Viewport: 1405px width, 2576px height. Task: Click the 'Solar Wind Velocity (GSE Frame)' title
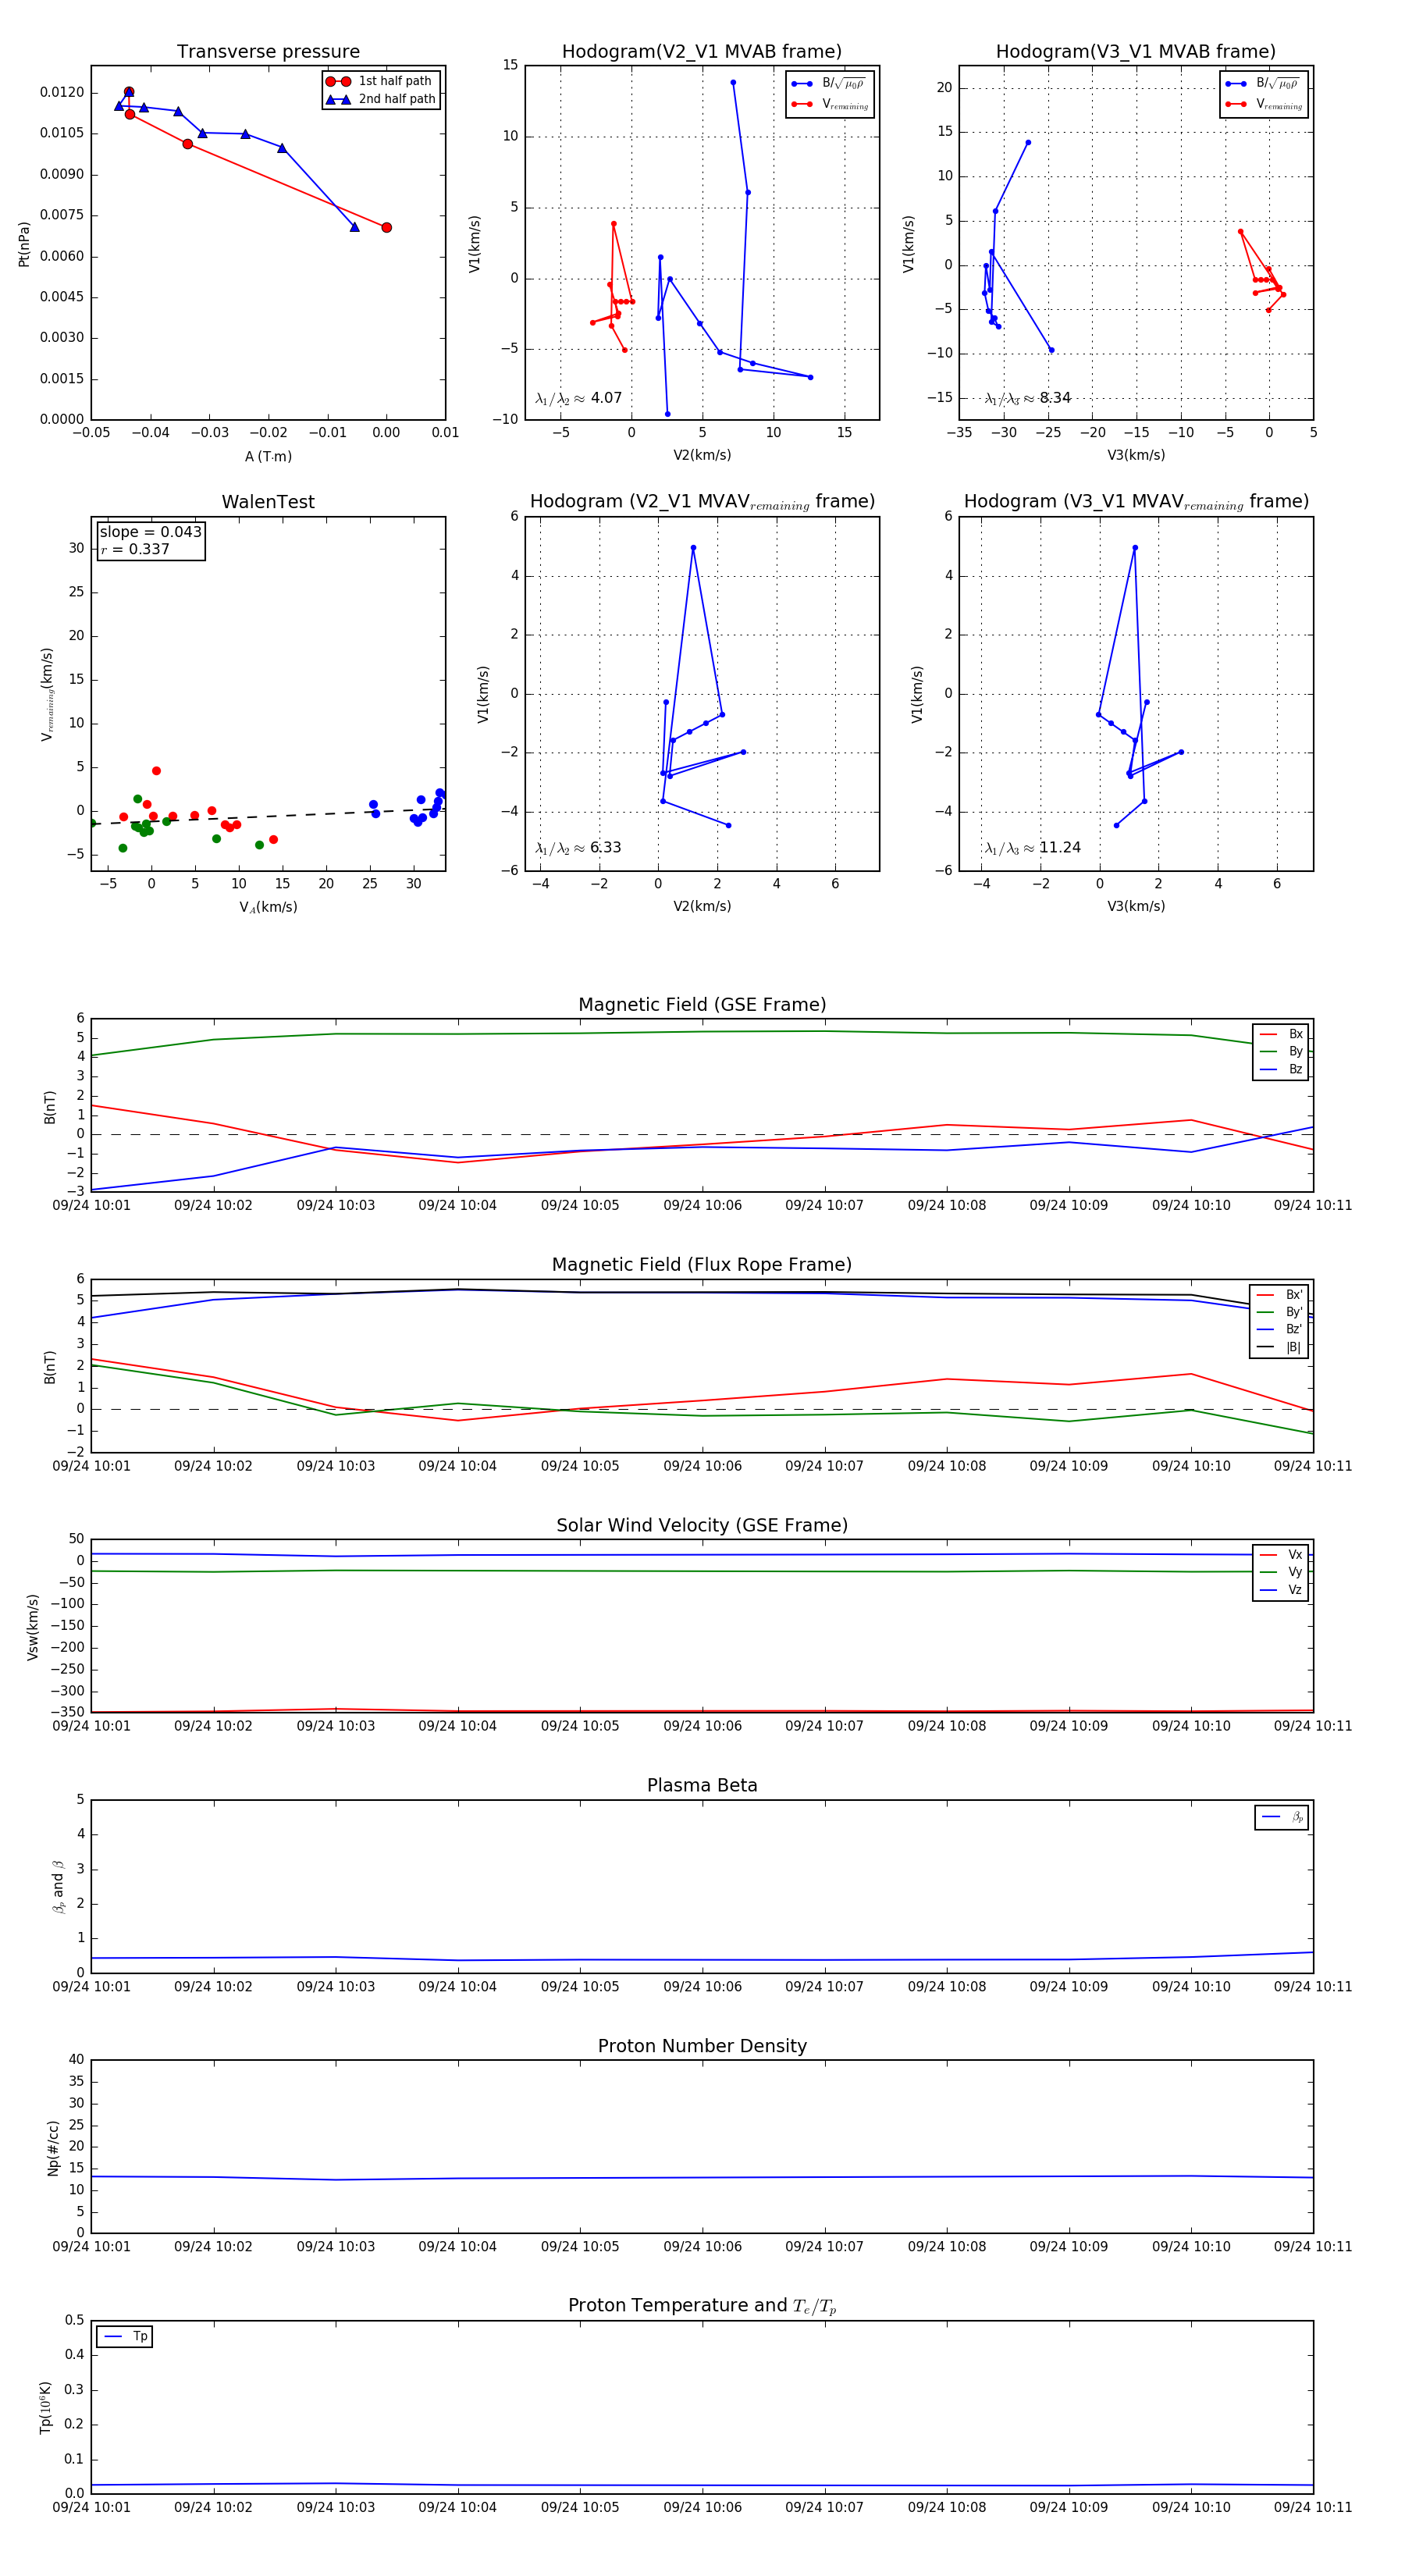tap(702, 1525)
